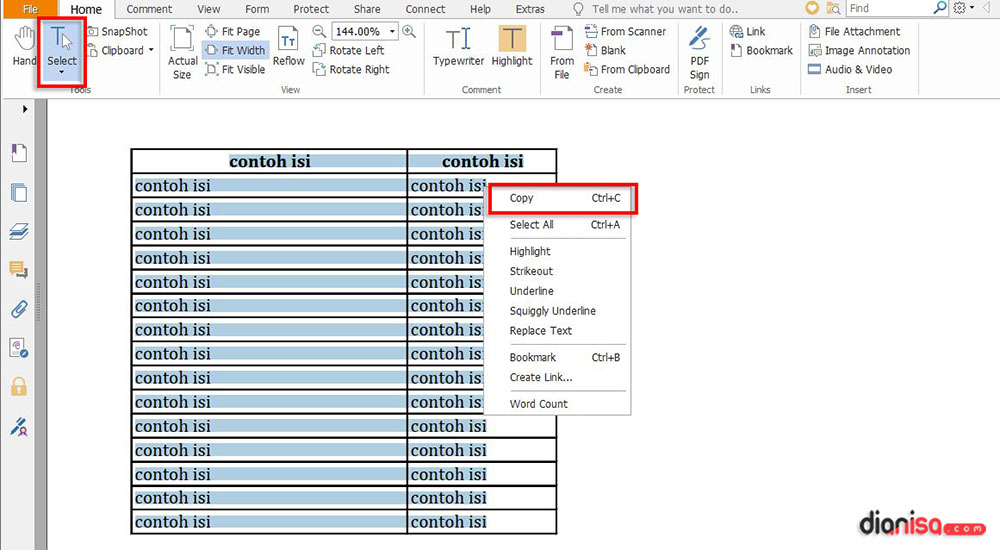
Task: Choose Fit Page view
Action: 233,31
